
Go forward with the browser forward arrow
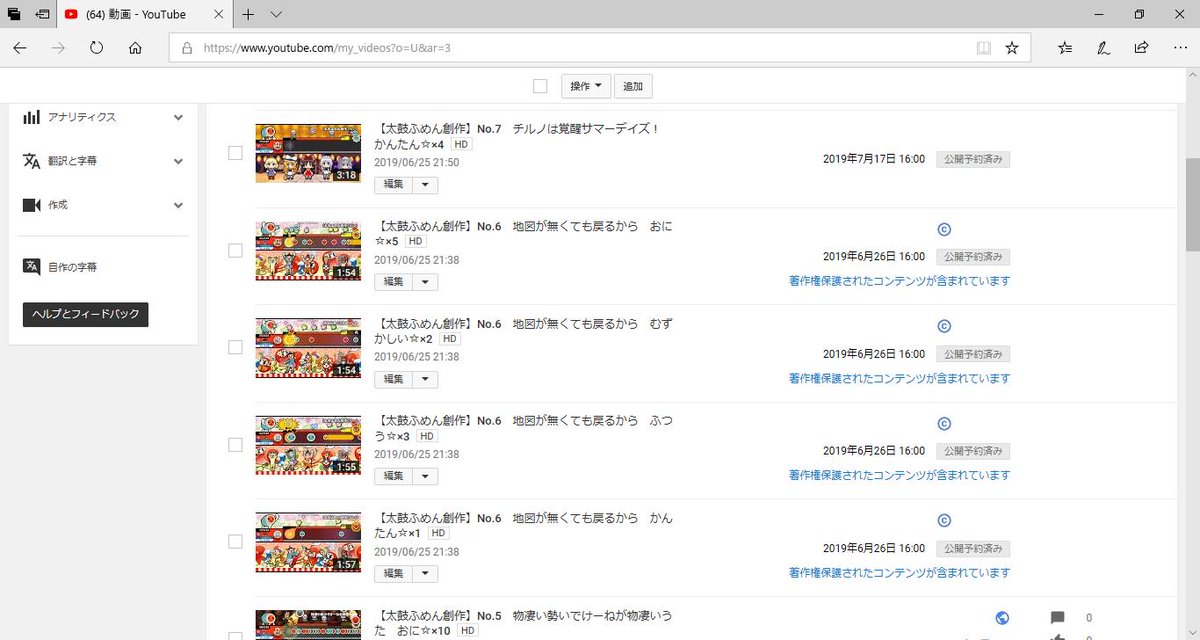point(58,48)
